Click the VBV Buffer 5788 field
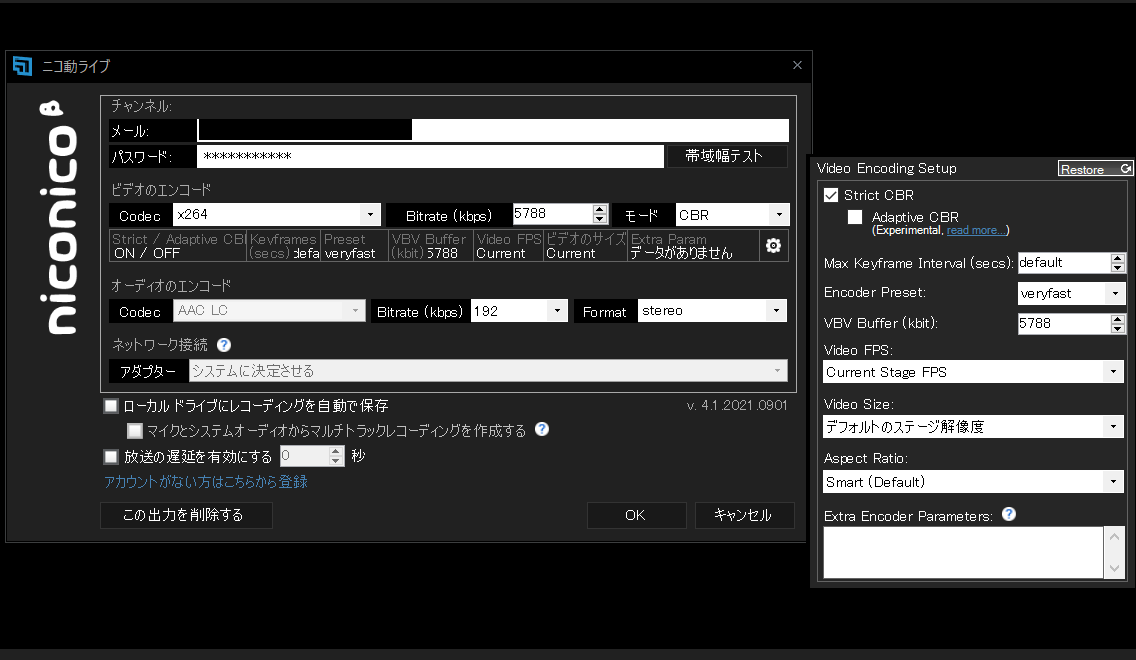 (1064, 323)
